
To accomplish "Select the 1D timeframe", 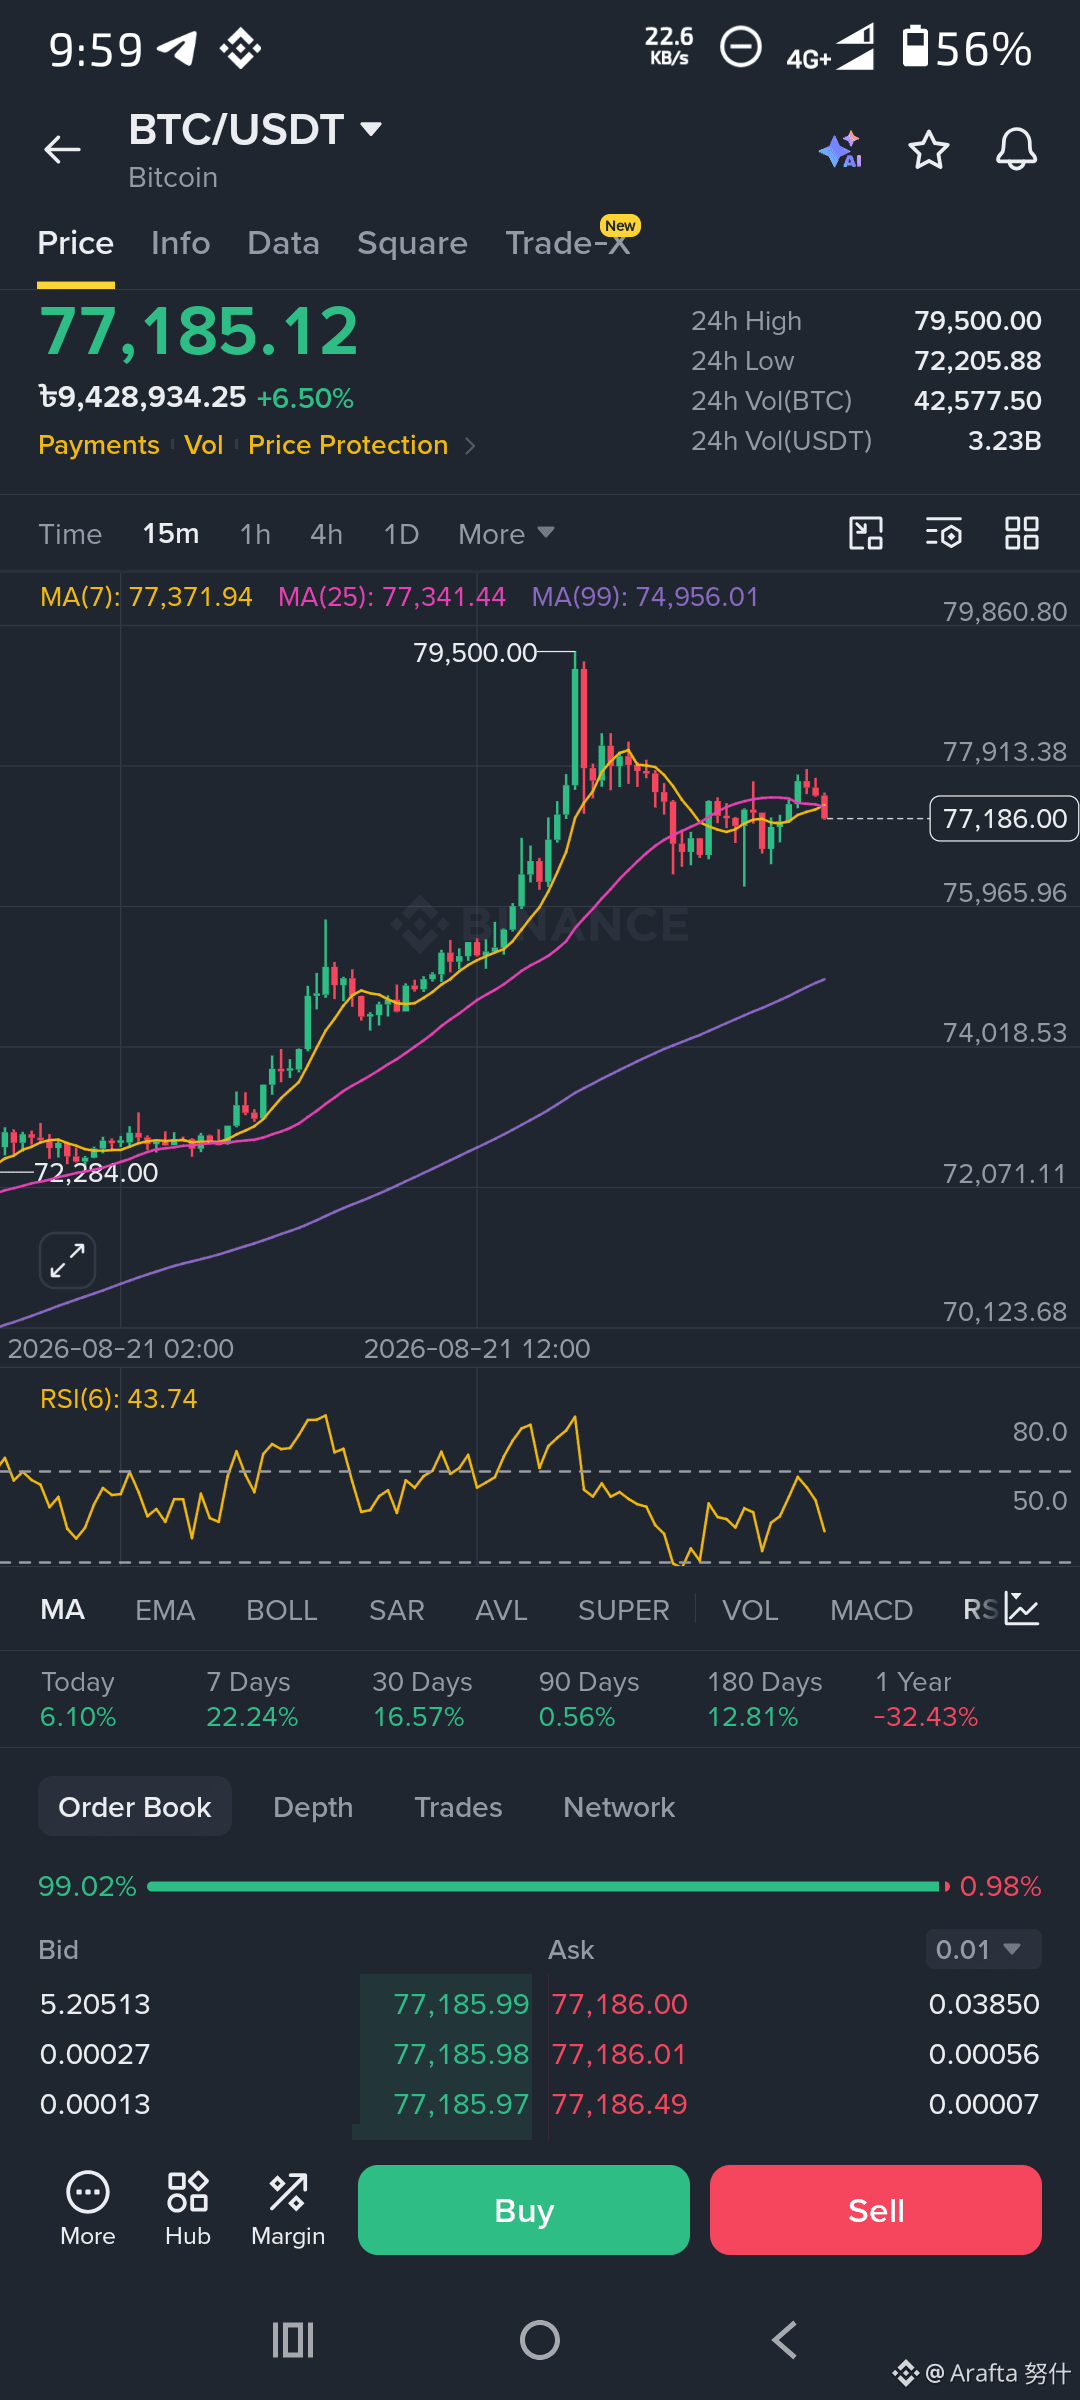I will point(401,534).
